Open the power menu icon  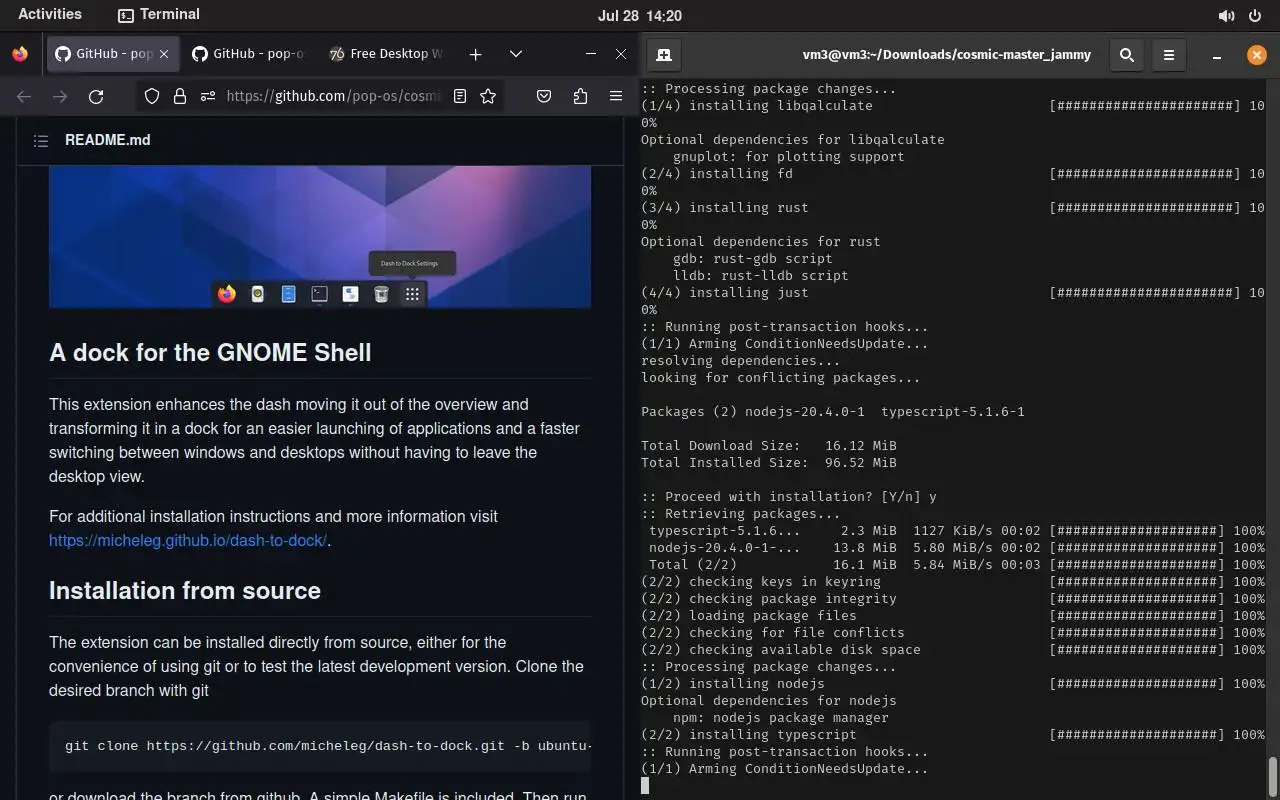(x=1255, y=15)
